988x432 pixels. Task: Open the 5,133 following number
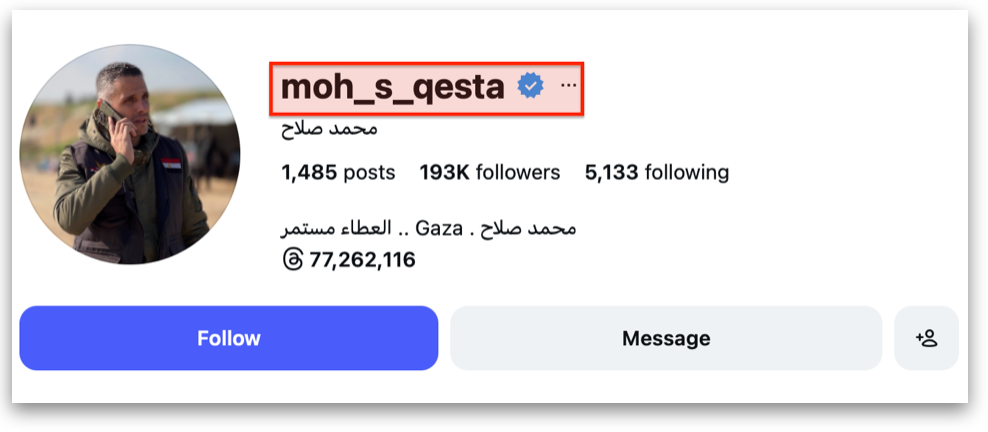coord(611,173)
